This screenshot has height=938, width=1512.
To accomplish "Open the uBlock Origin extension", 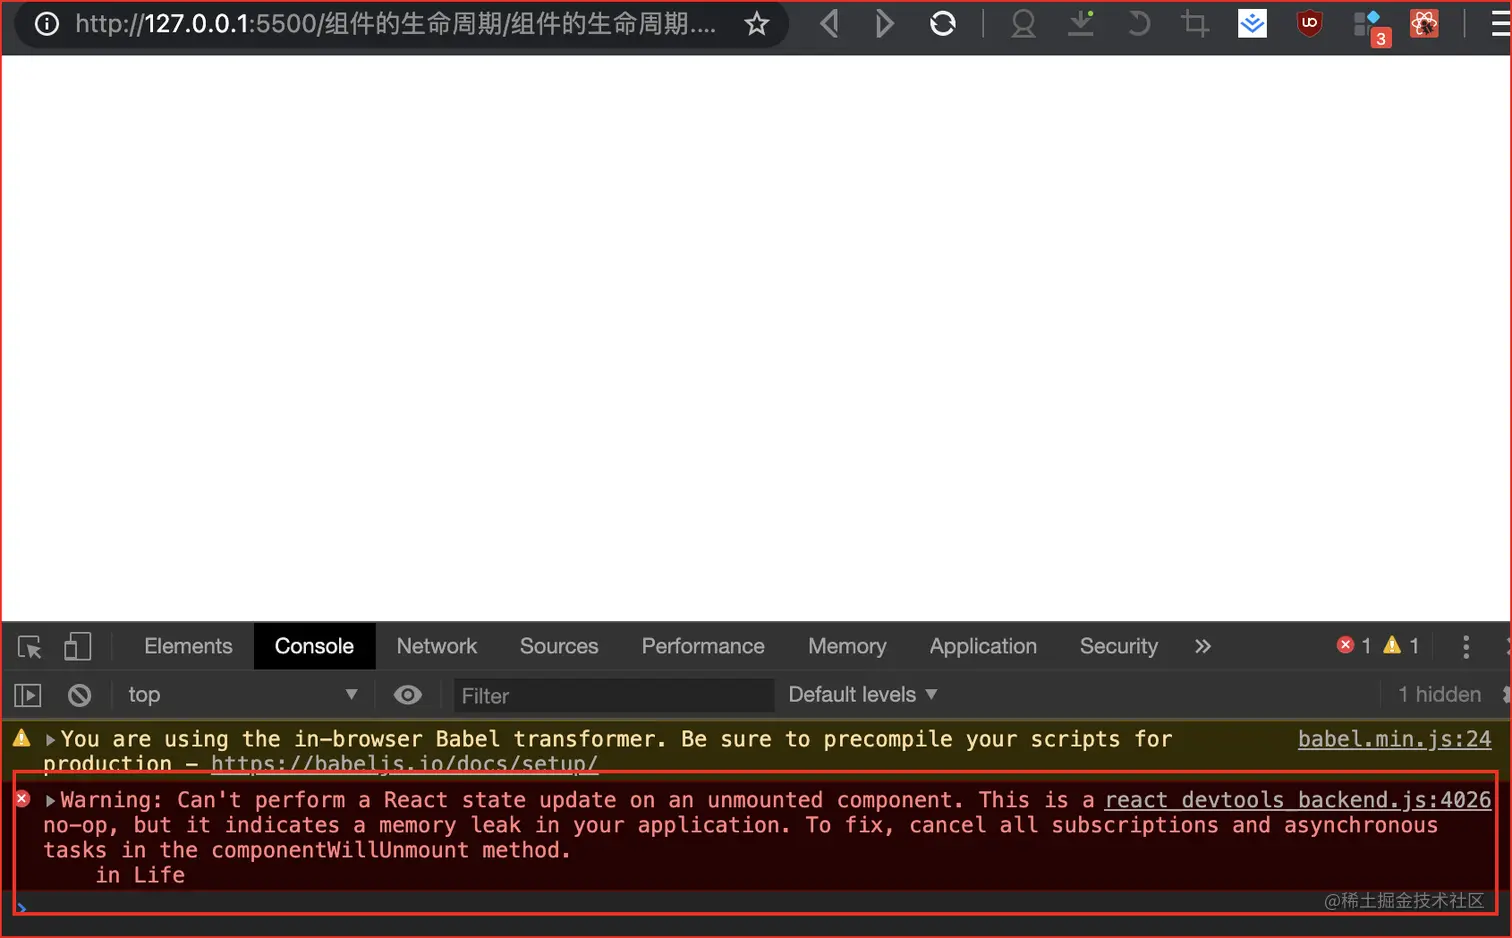I will point(1309,23).
